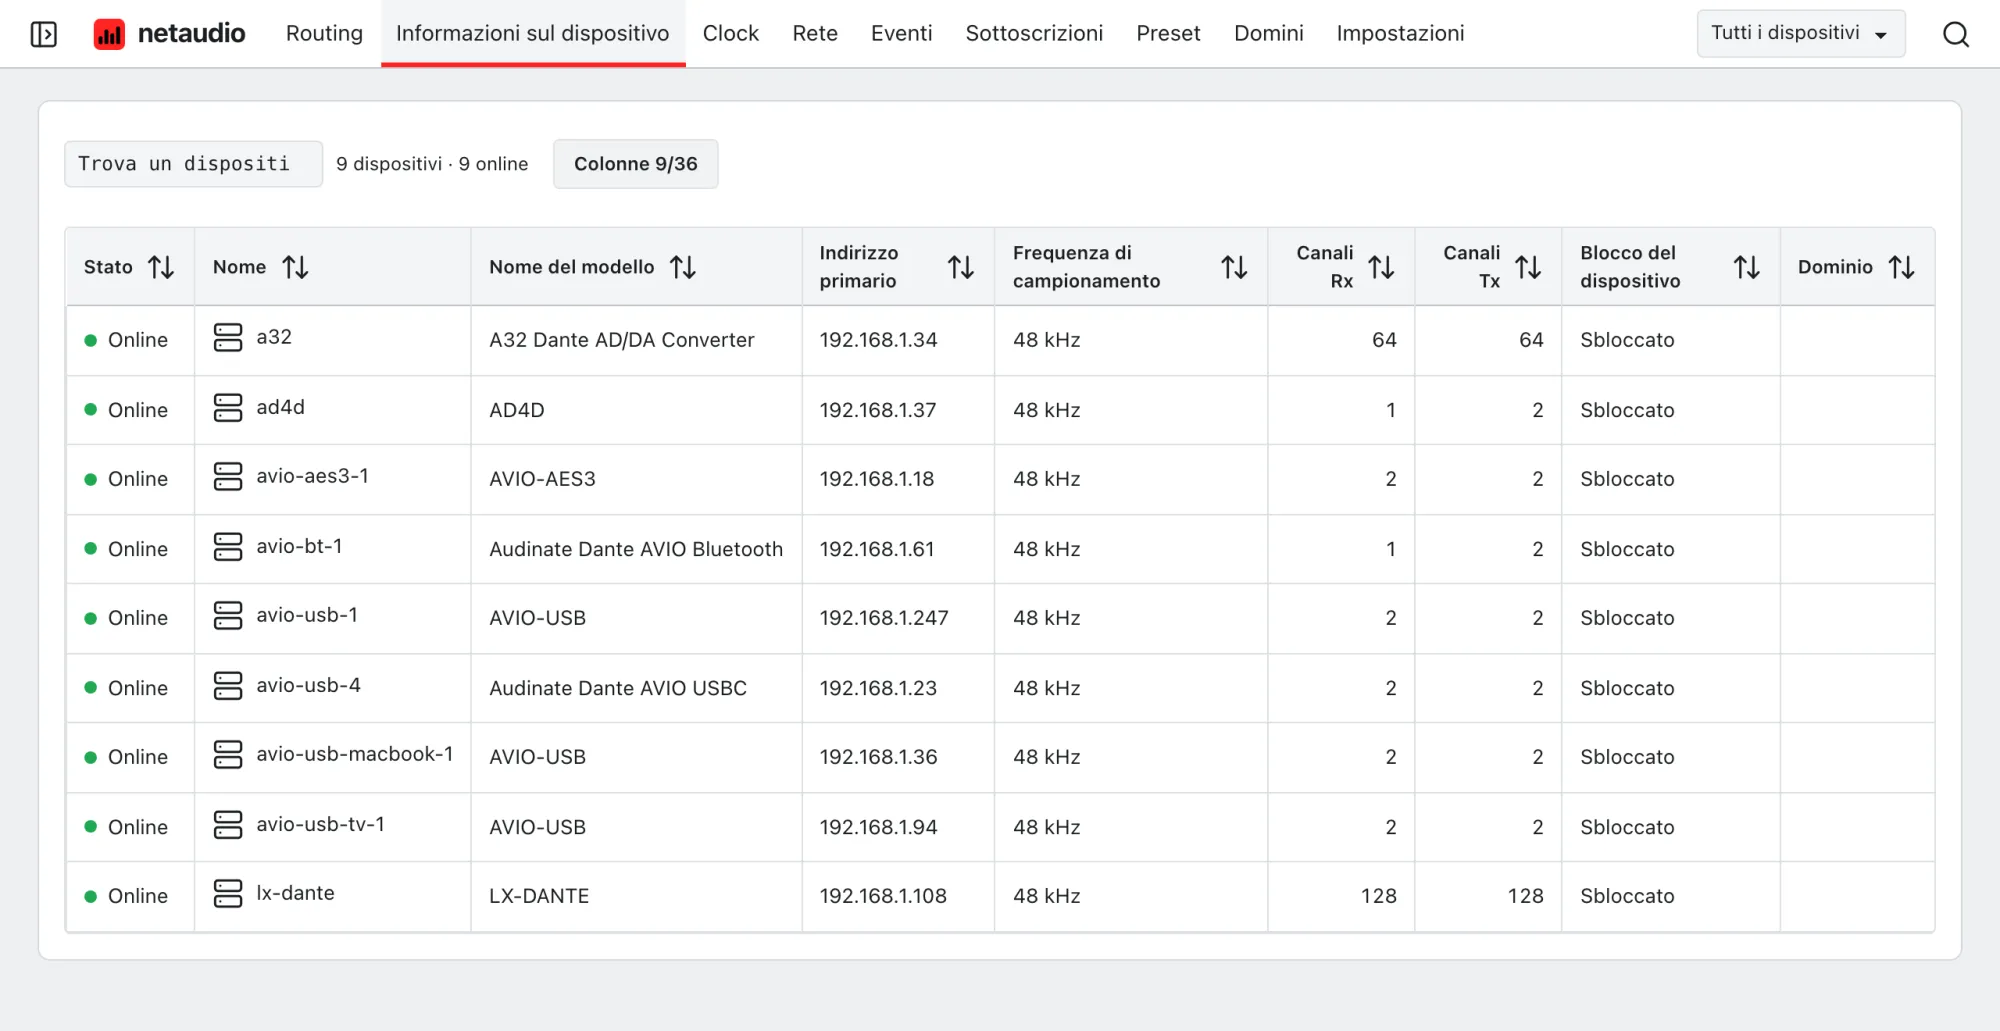
Task: Open the Eventi tab
Action: 901,34
